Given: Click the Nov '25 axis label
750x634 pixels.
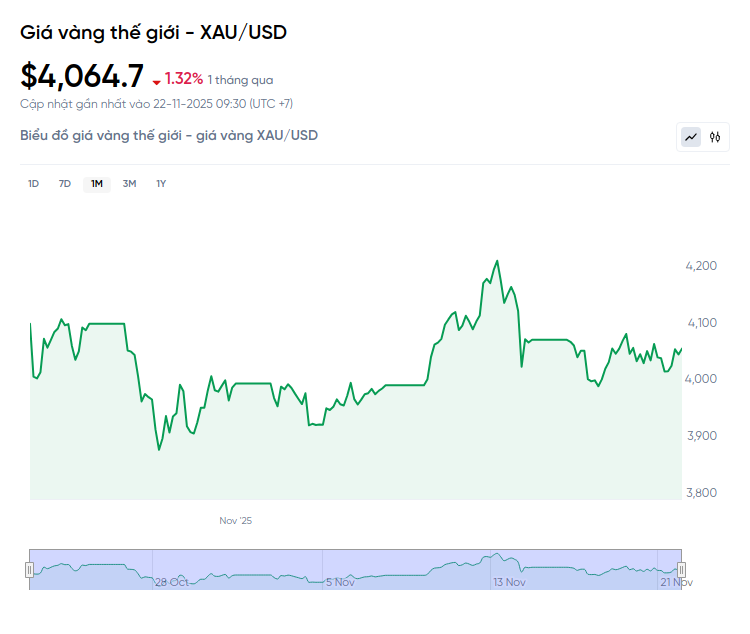Looking at the screenshot, I should pos(236,521).
